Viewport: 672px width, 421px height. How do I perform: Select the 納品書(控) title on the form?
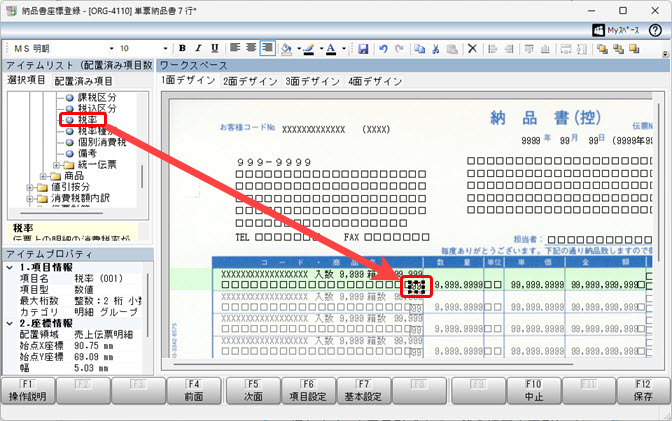[545, 117]
